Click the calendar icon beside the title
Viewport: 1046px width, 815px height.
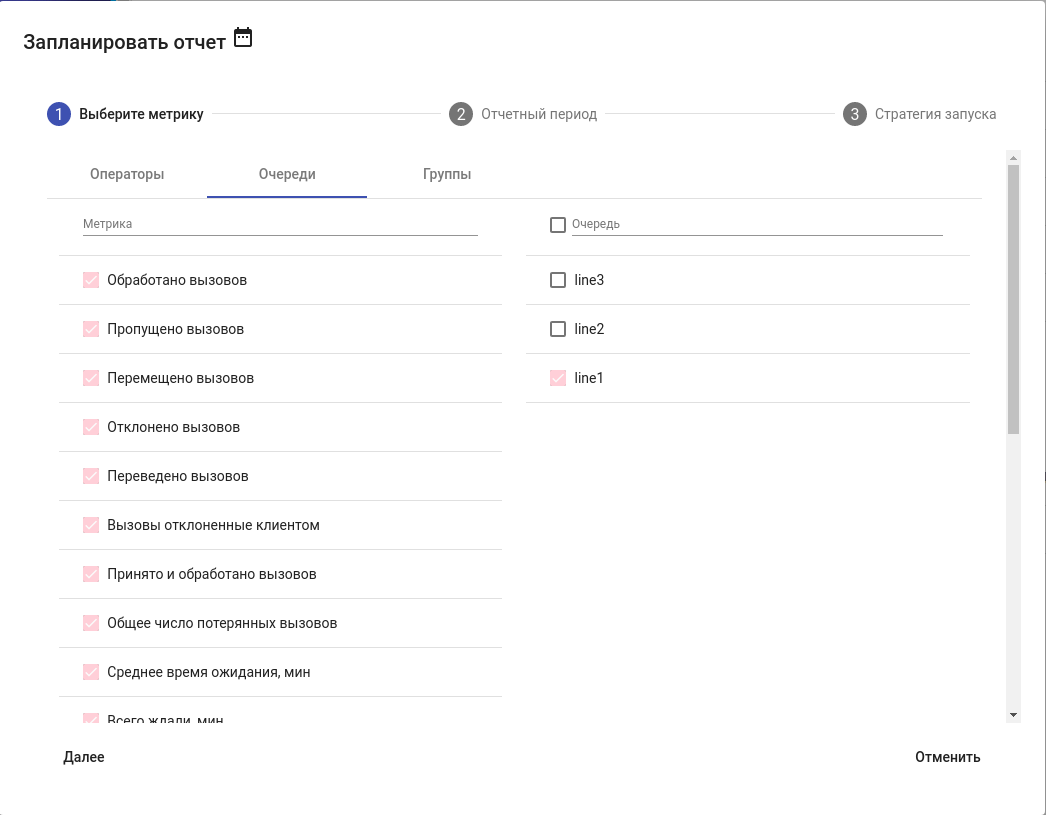click(243, 38)
